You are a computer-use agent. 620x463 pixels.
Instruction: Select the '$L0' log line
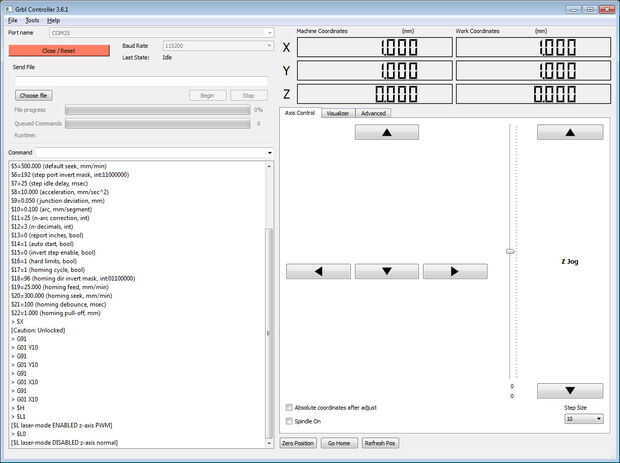pos(19,434)
